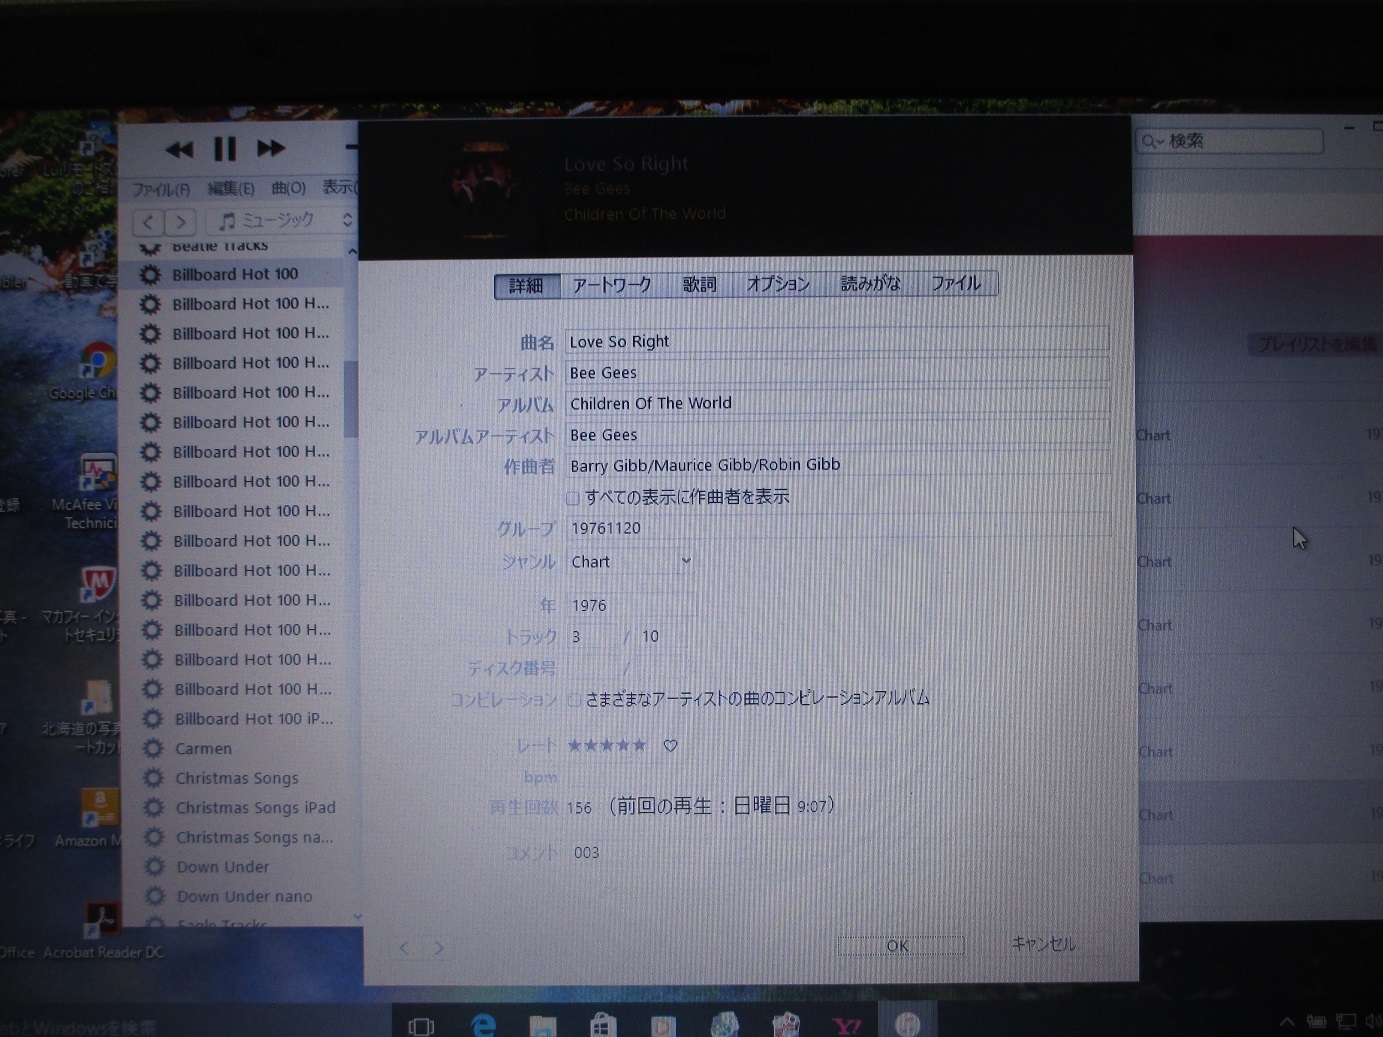Image resolution: width=1383 pixels, height=1037 pixels.
Task: Click the five-star rating control
Action: tap(607, 746)
